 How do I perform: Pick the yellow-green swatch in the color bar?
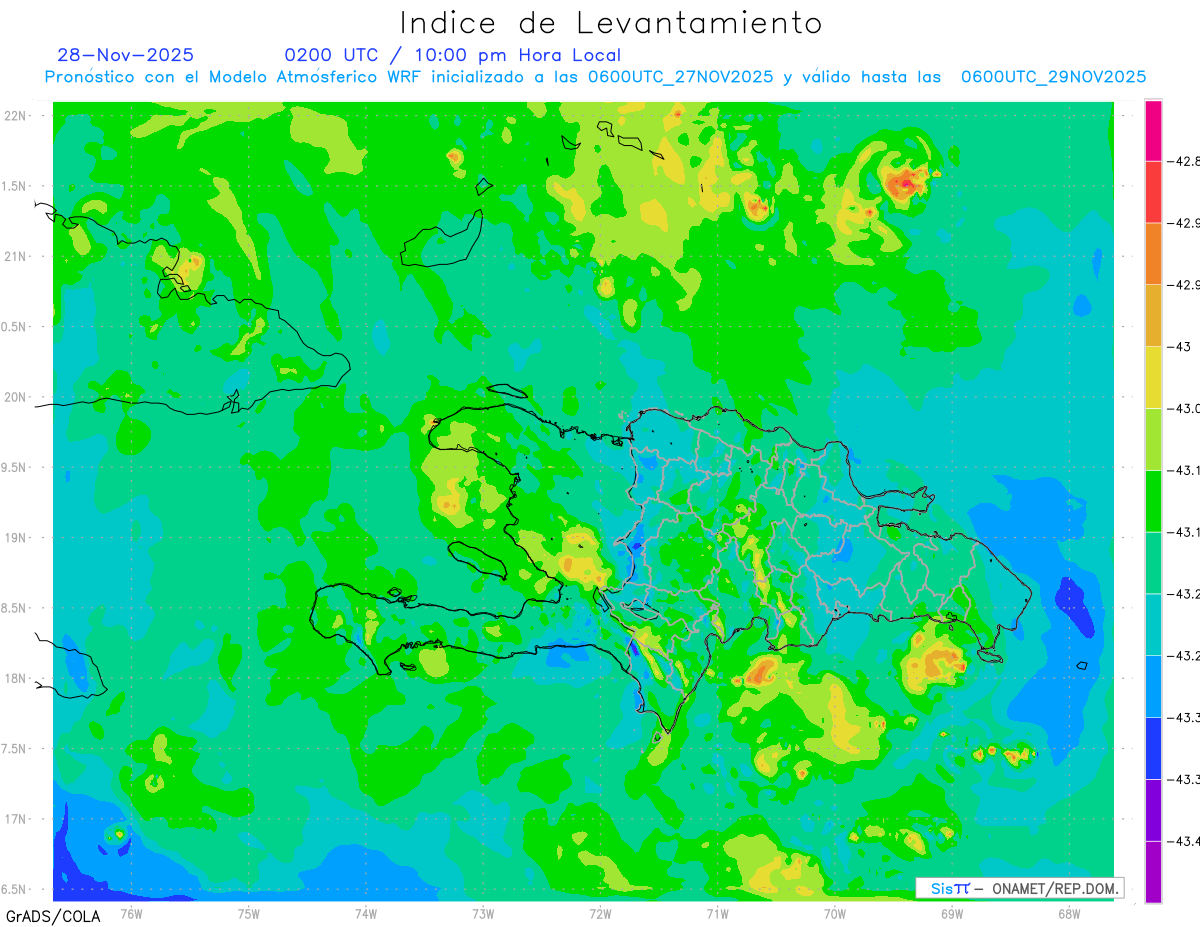[x=1153, y=439]
